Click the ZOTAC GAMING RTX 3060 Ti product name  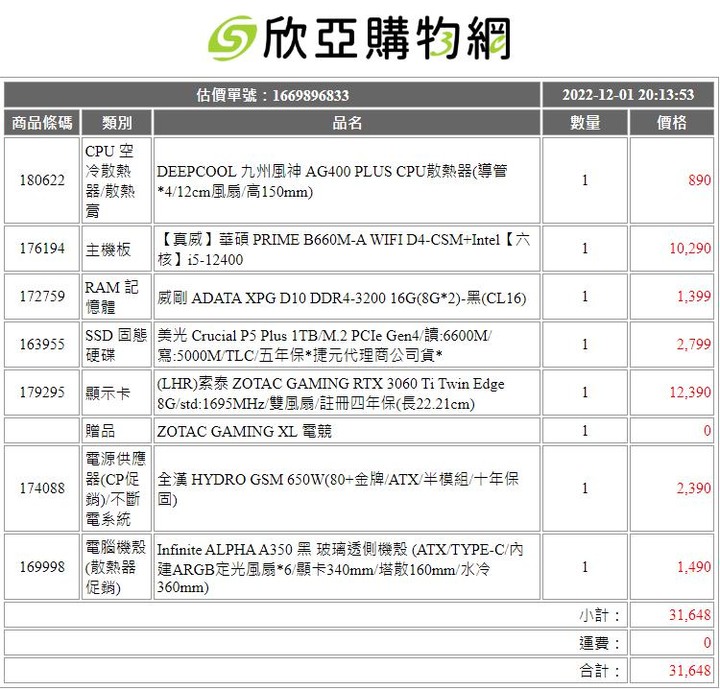pos(331,393)
